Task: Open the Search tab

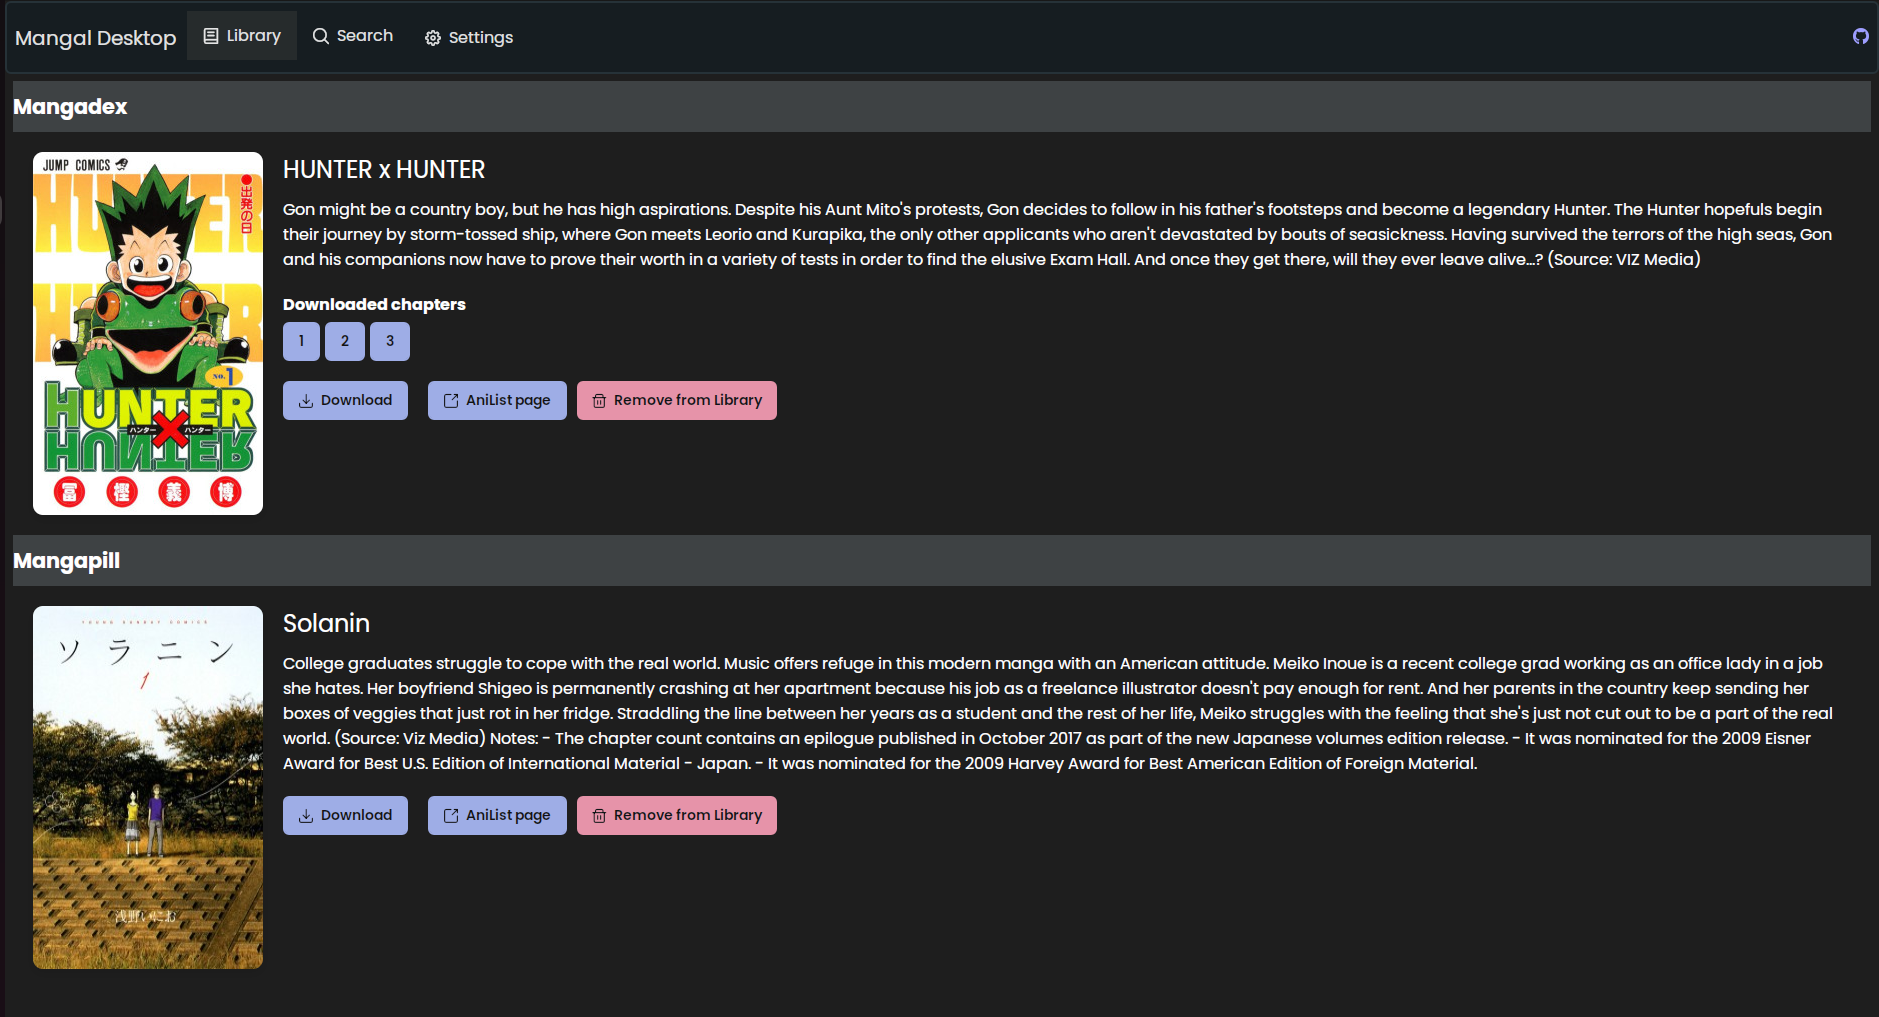Action: [353, 36]
